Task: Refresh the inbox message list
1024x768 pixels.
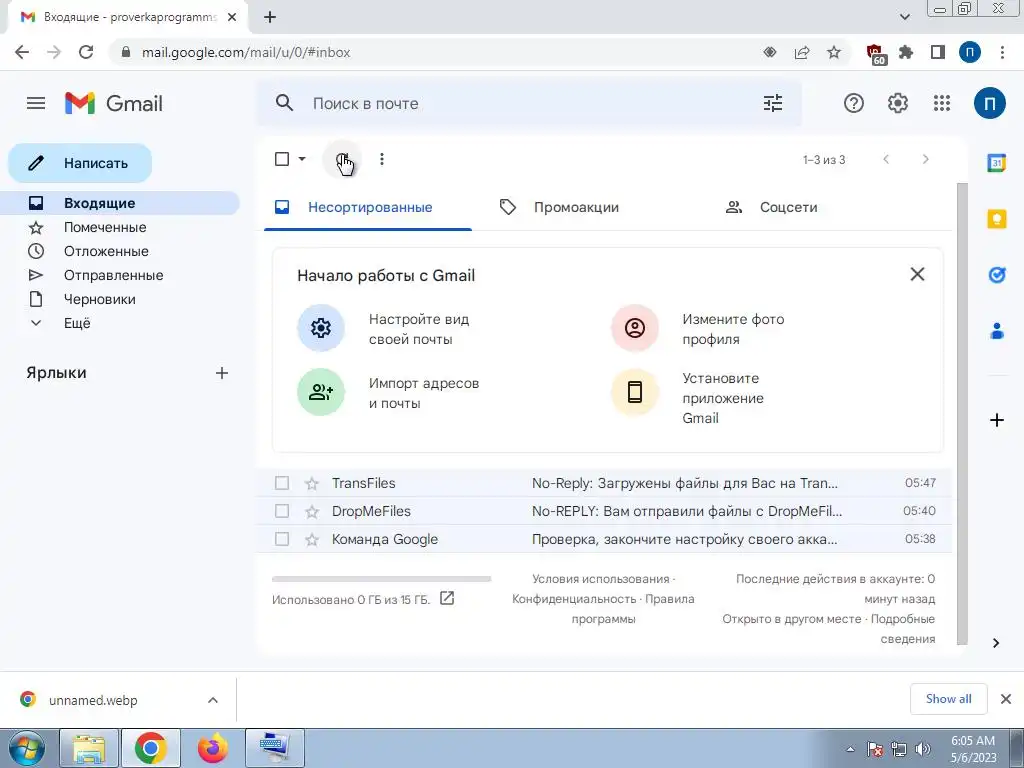Action: click(342, 159)
